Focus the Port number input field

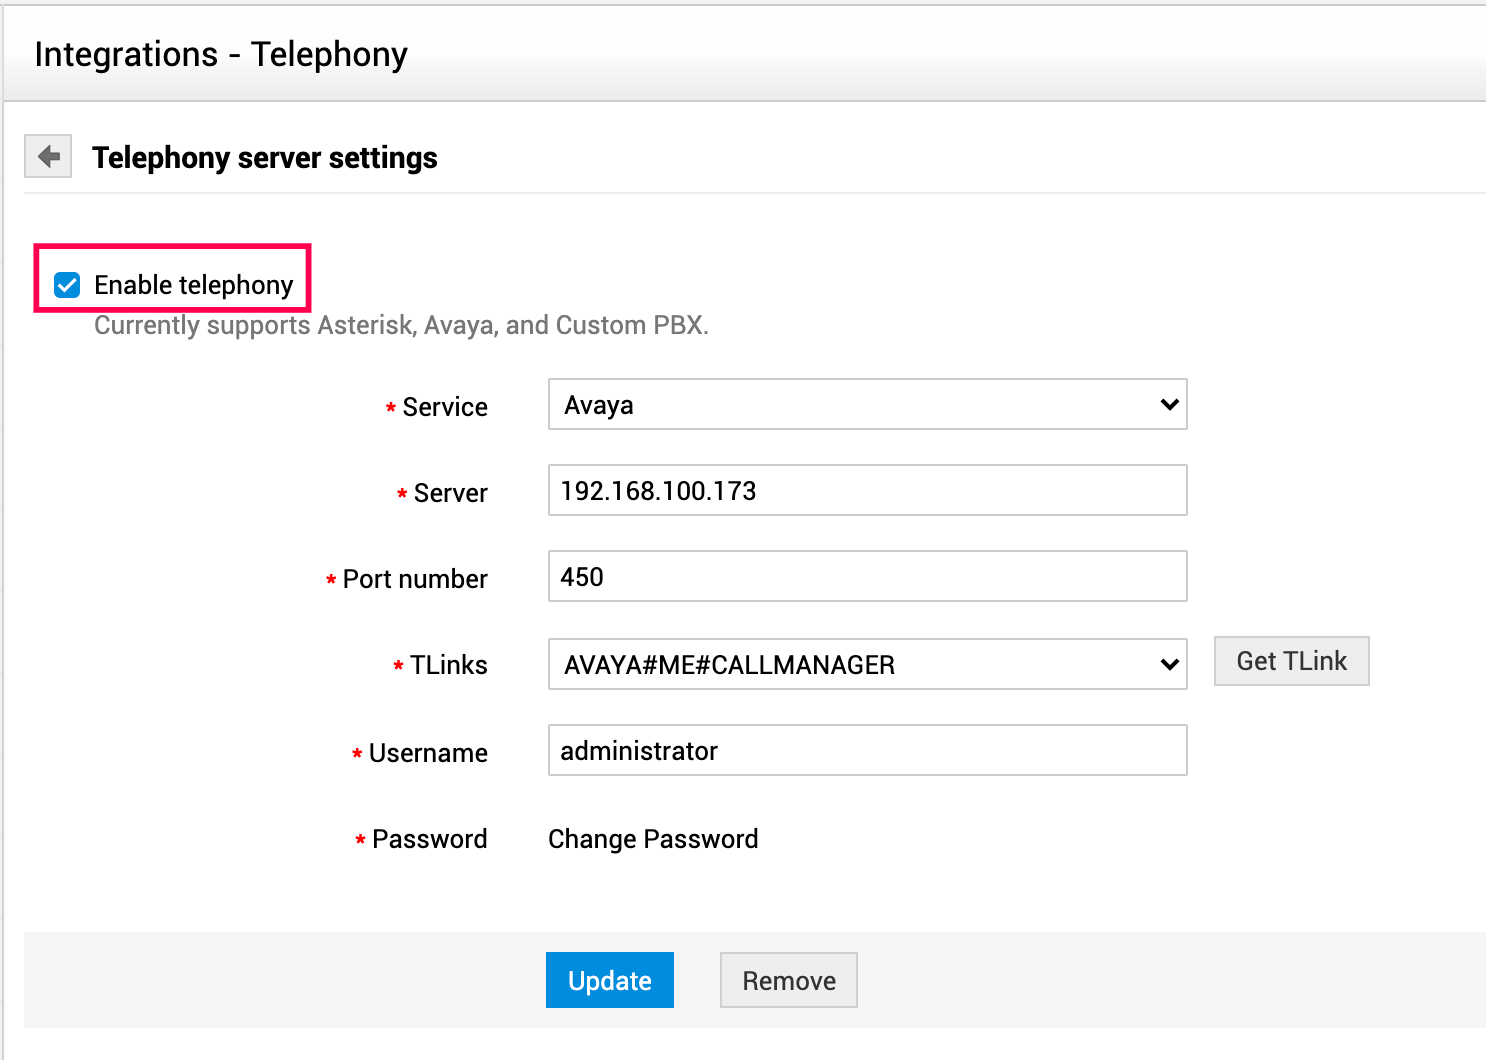[x=867, y=577]
